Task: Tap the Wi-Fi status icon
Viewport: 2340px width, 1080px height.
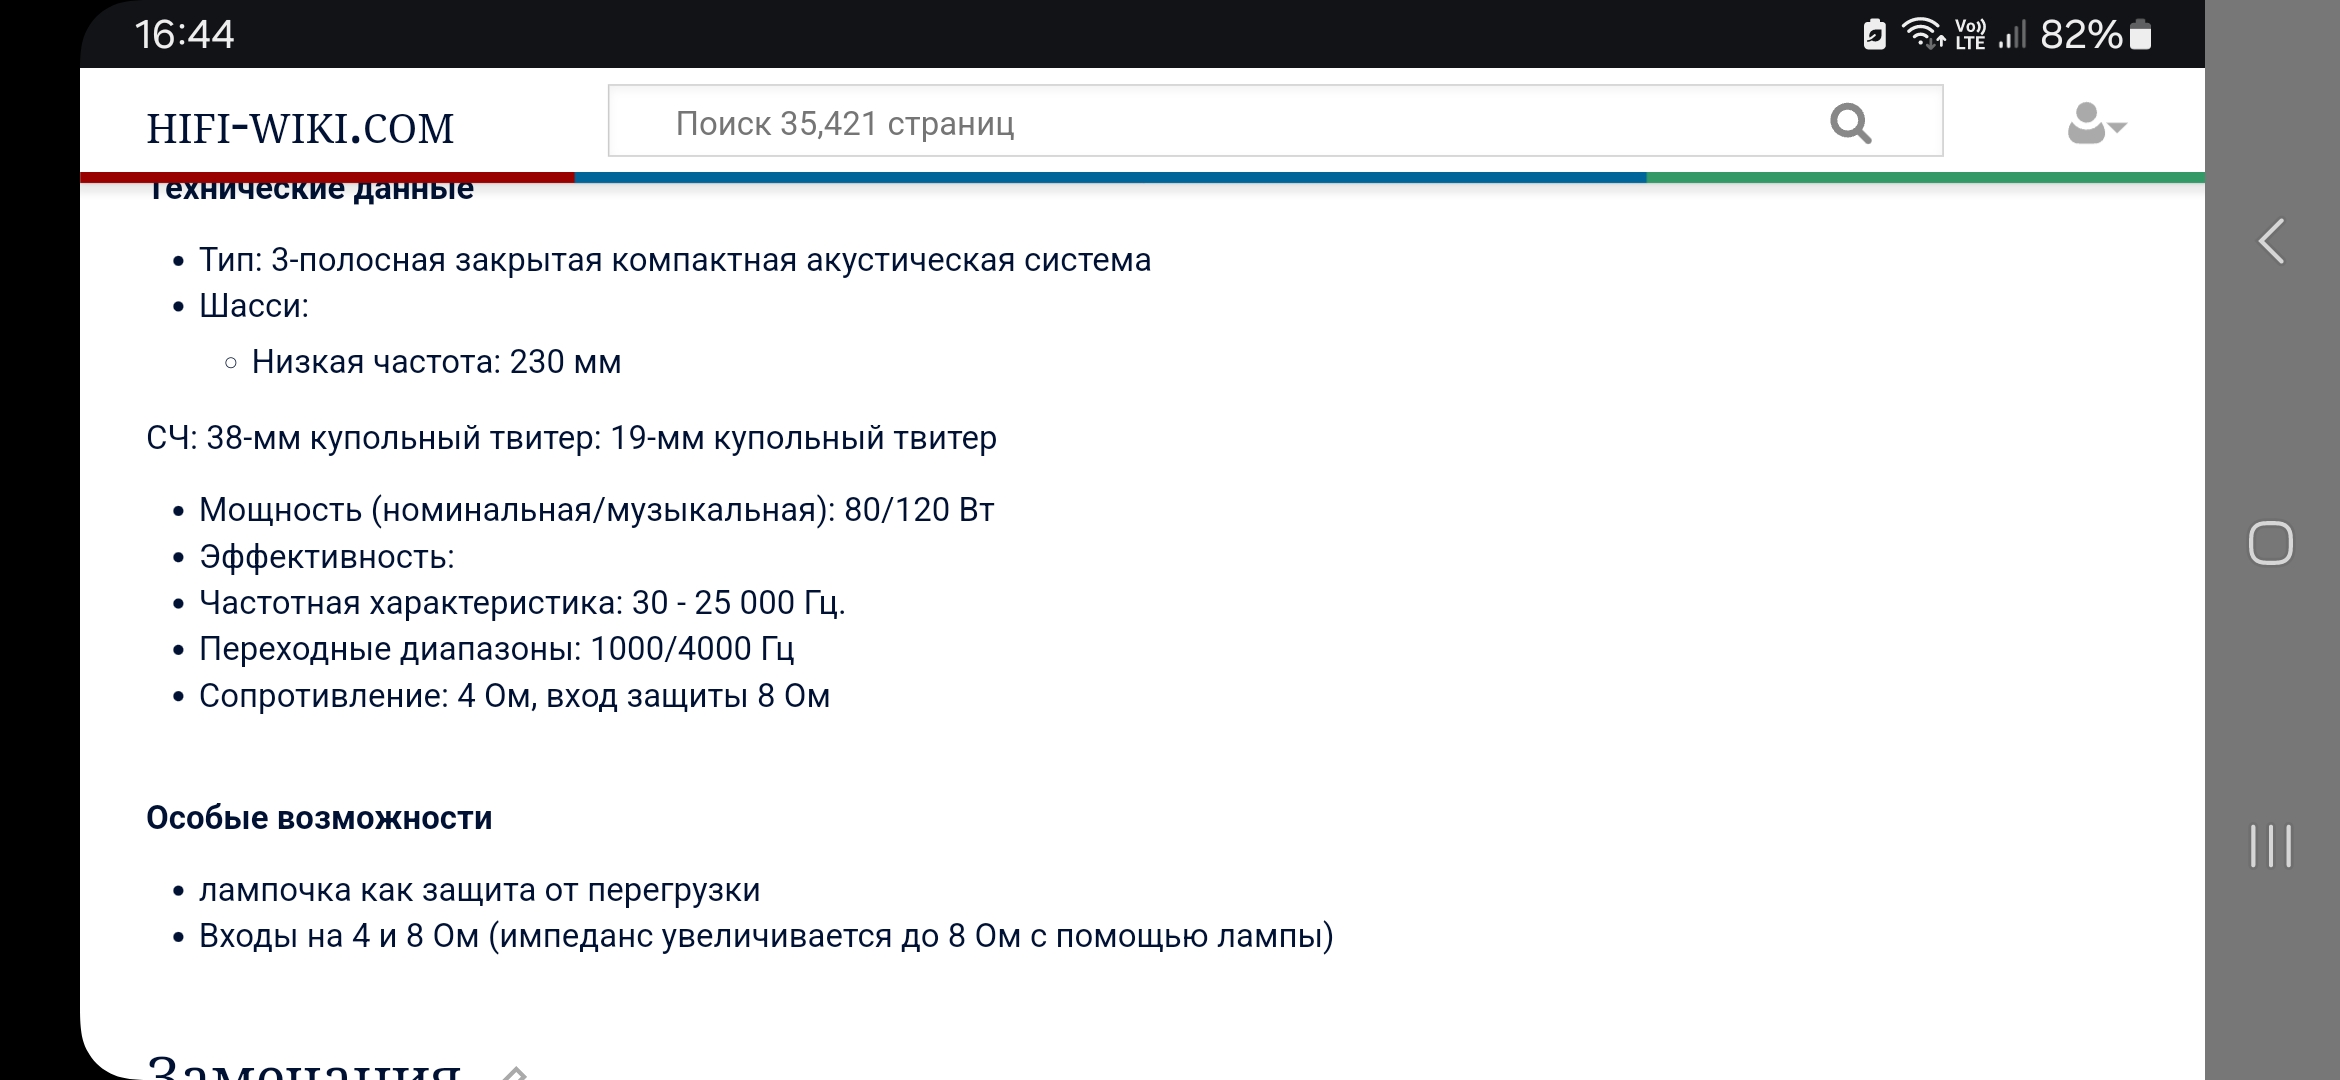Action: pos(1921,34)
